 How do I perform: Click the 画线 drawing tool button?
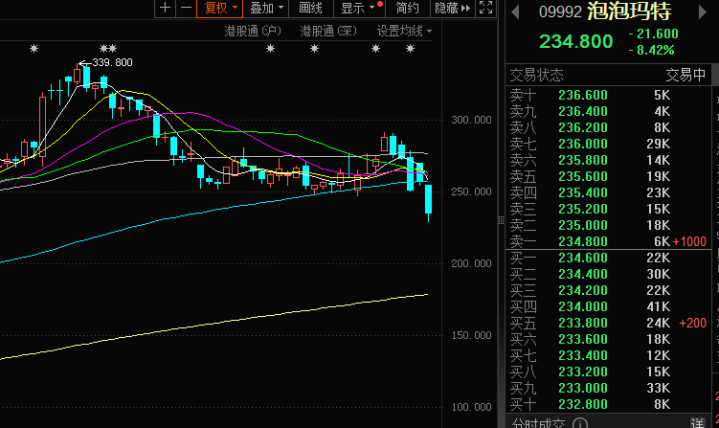(x=311, y=8)
